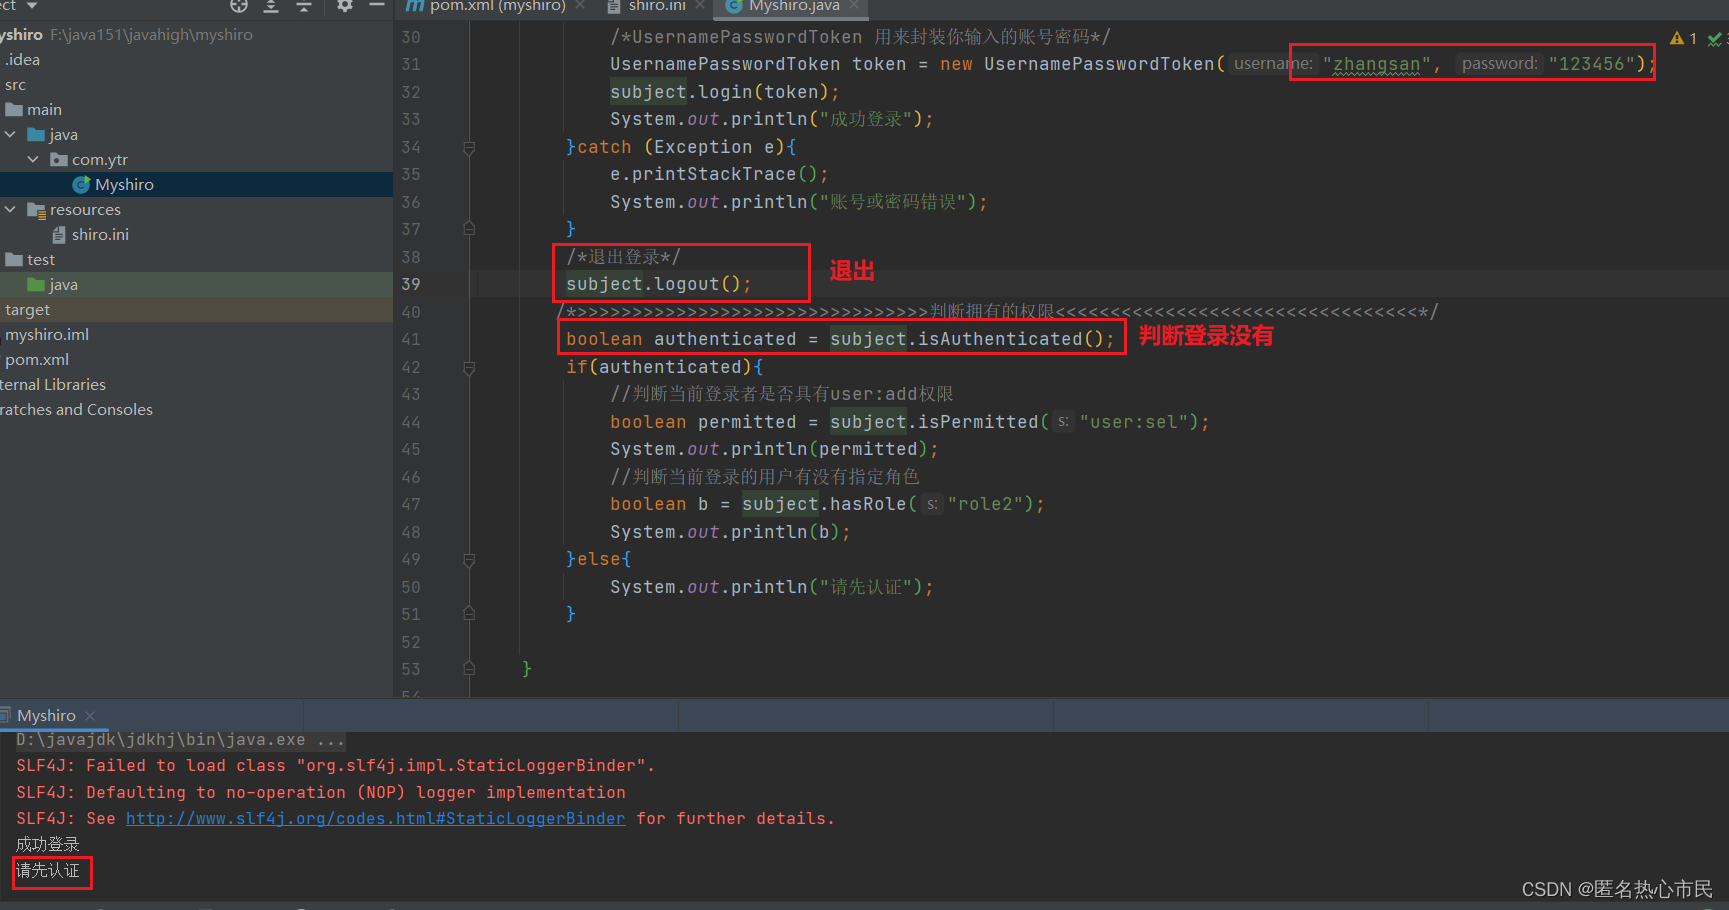Click the fold end marker at line 53
Screen dimensions: 1729x910
pos(469,668)
